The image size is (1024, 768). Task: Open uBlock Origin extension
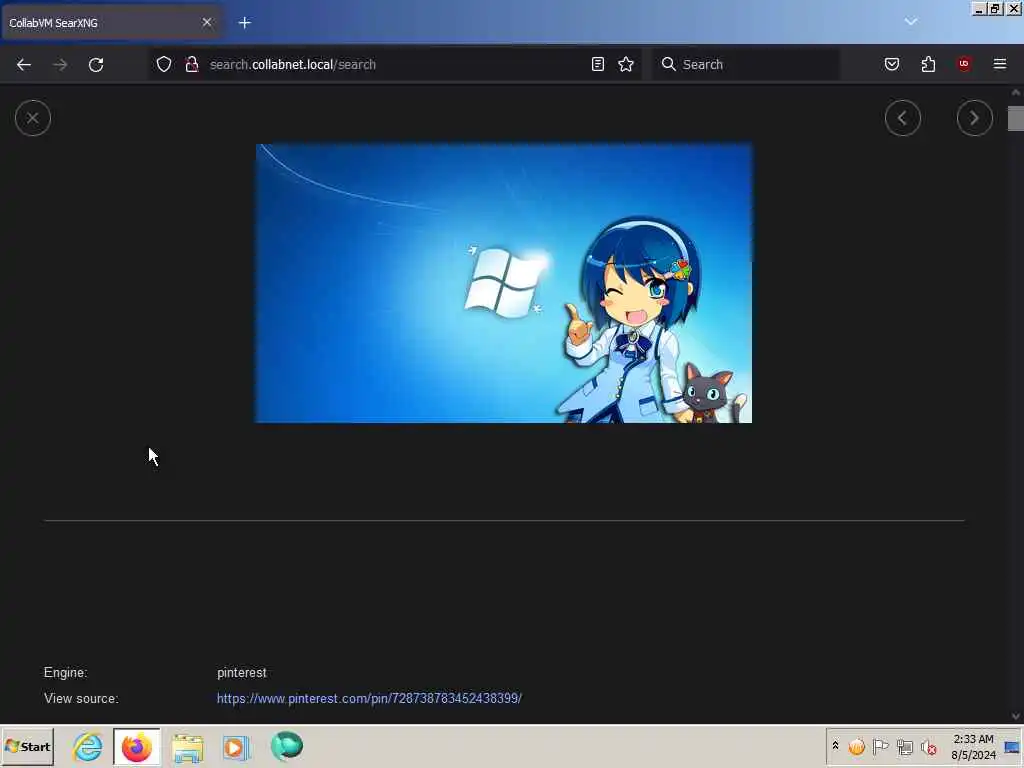[964, 64]
